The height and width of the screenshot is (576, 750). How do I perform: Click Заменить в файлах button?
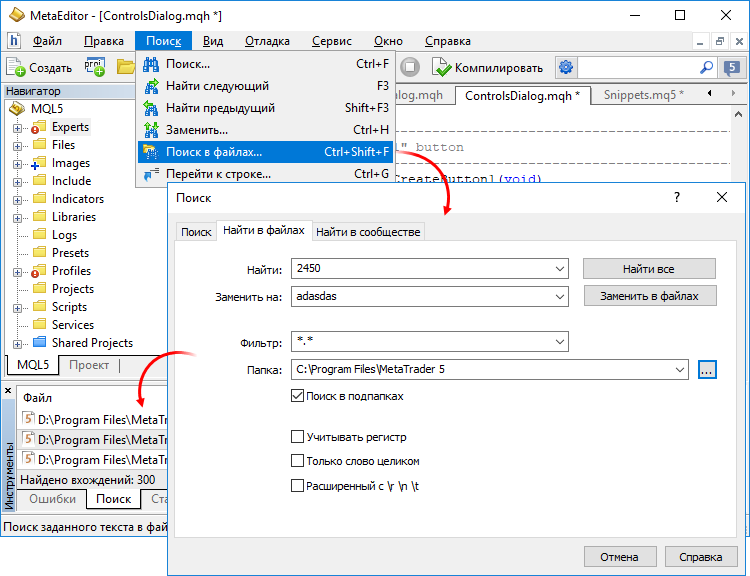(x=650, y=296)
